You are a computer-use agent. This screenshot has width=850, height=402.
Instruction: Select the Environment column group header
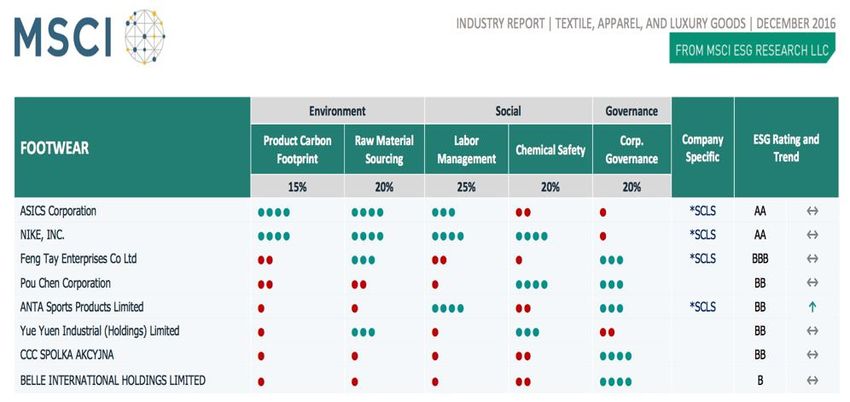pyautogui.click(x=337, y=111)
